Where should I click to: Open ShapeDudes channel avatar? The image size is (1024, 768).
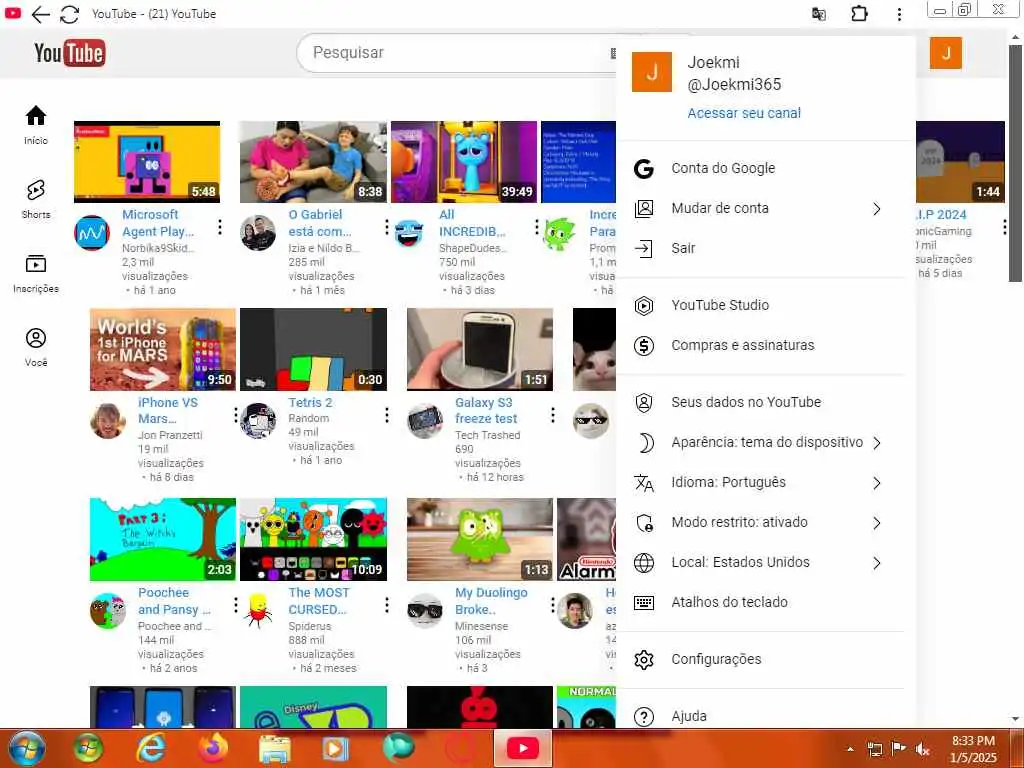pyautogui.click(x=409, y=233)
